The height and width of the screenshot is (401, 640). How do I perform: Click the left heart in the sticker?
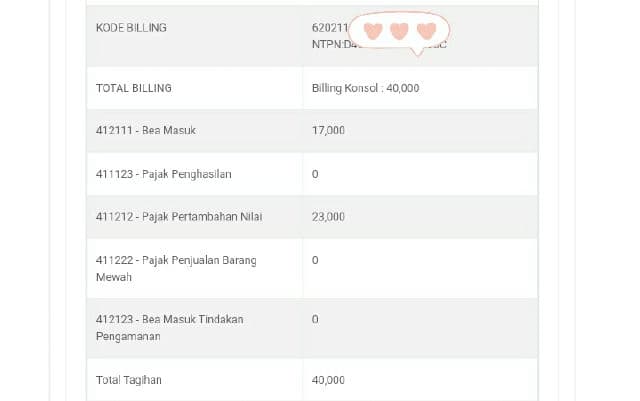373,31
